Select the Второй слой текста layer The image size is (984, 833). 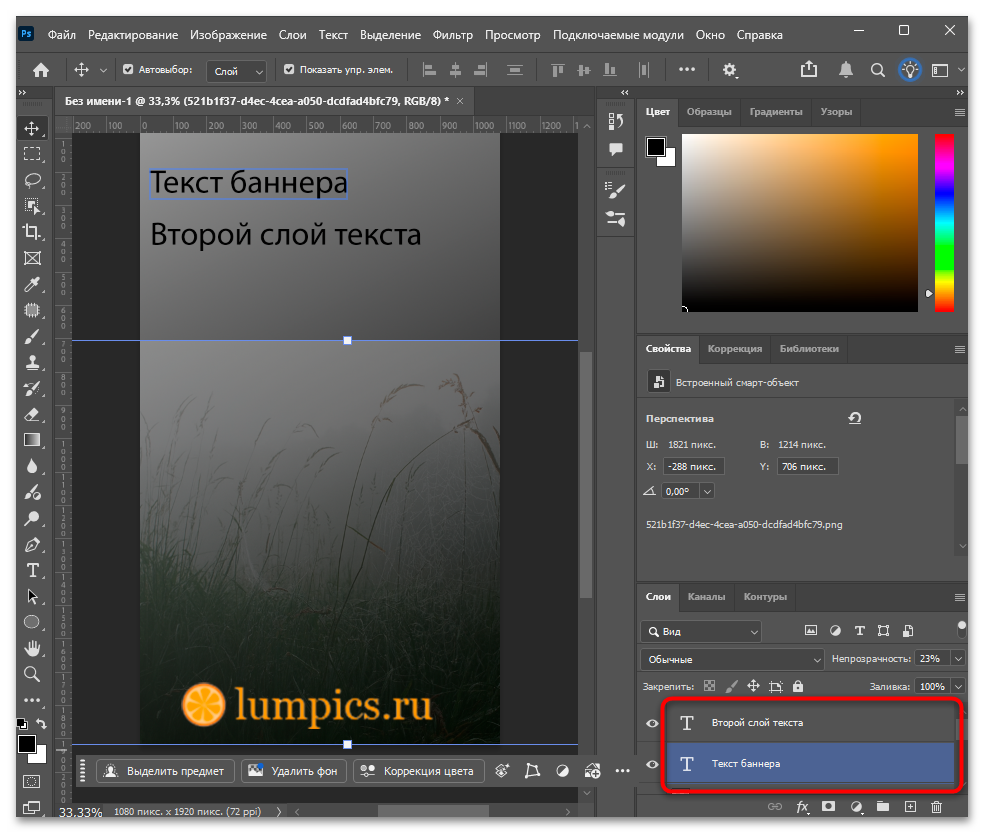(x=810, y=723)
